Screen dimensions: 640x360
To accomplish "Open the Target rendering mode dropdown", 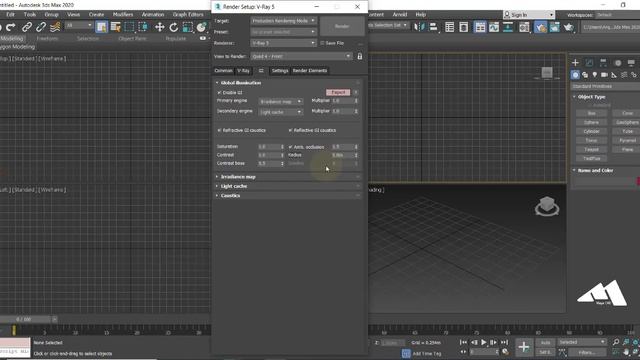I will 284,20.
